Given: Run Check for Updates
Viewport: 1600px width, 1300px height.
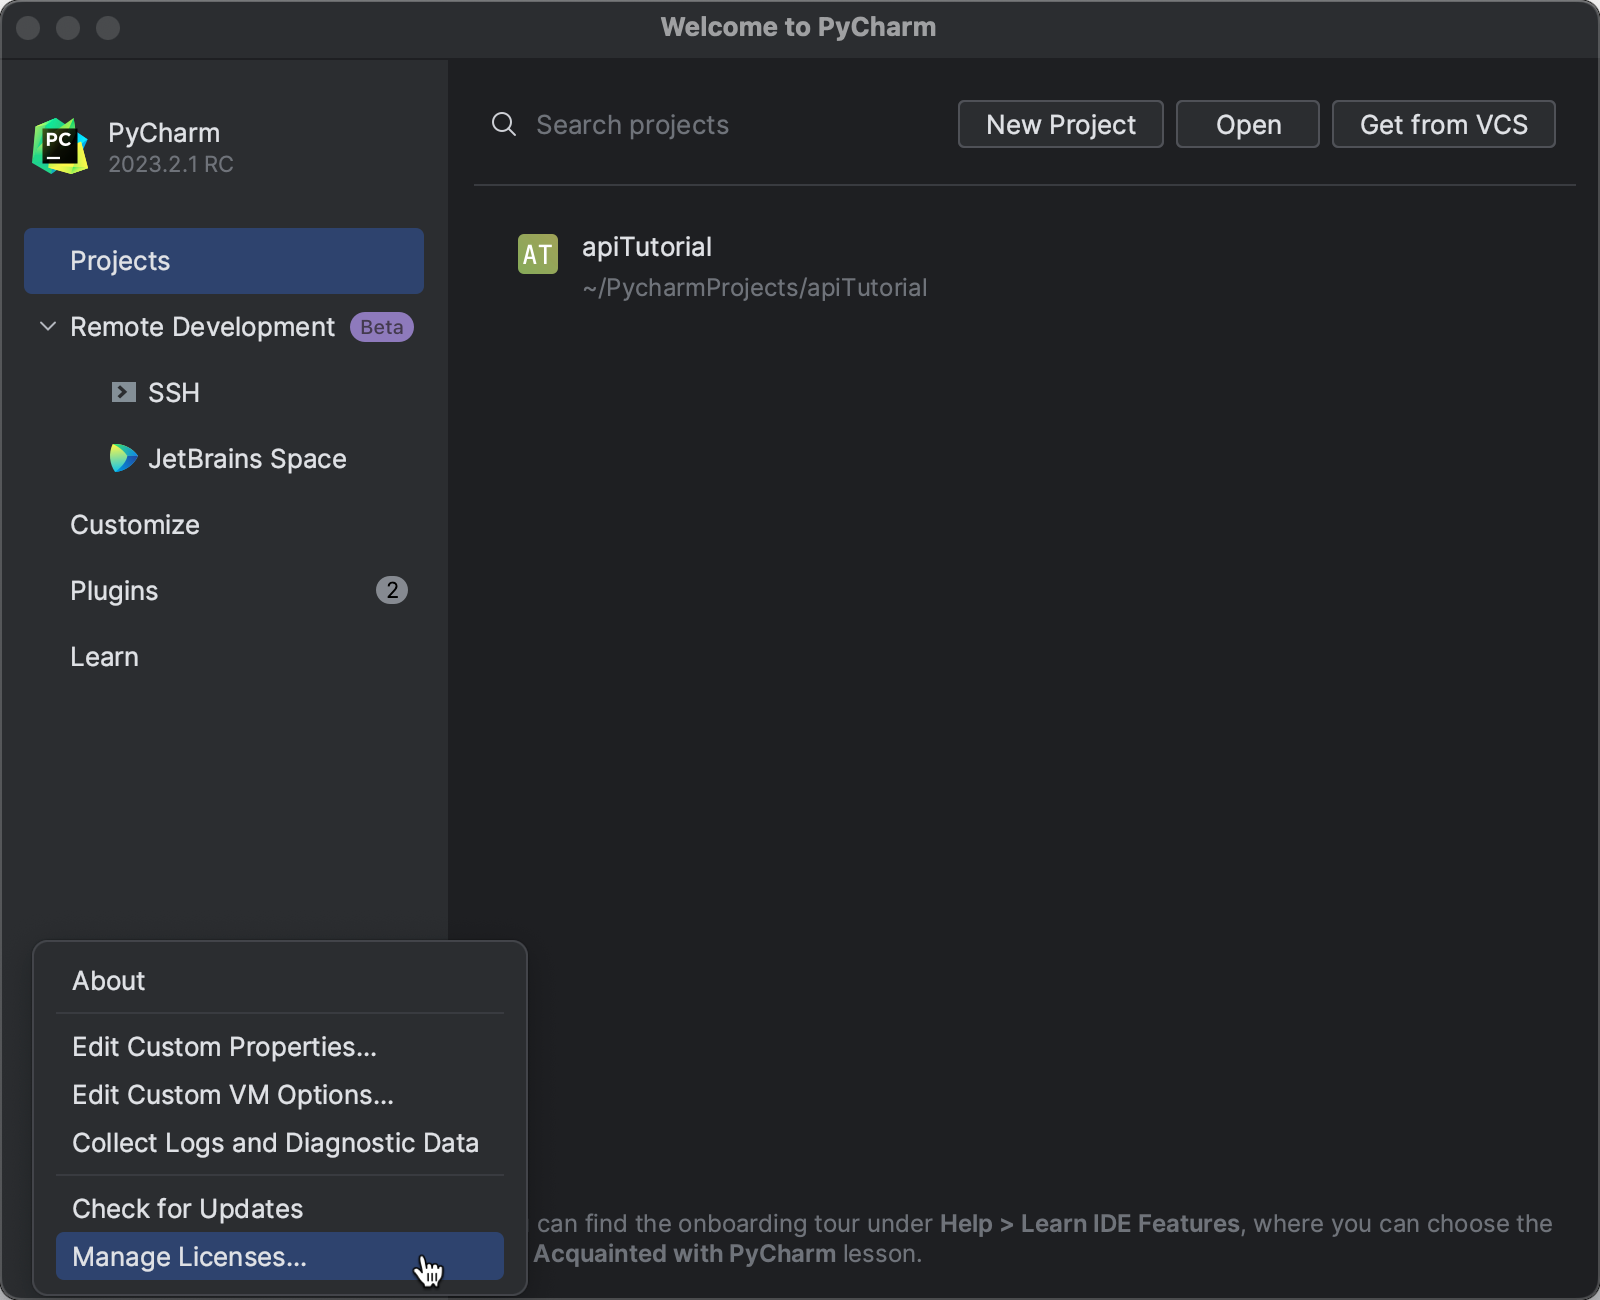Looking at the screenshot, I should (187, 1208).
